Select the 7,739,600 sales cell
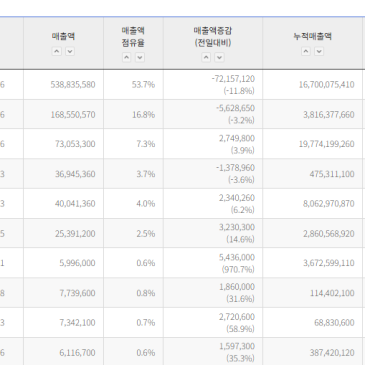Screen dimensions: 365x365 pos(77,293)
